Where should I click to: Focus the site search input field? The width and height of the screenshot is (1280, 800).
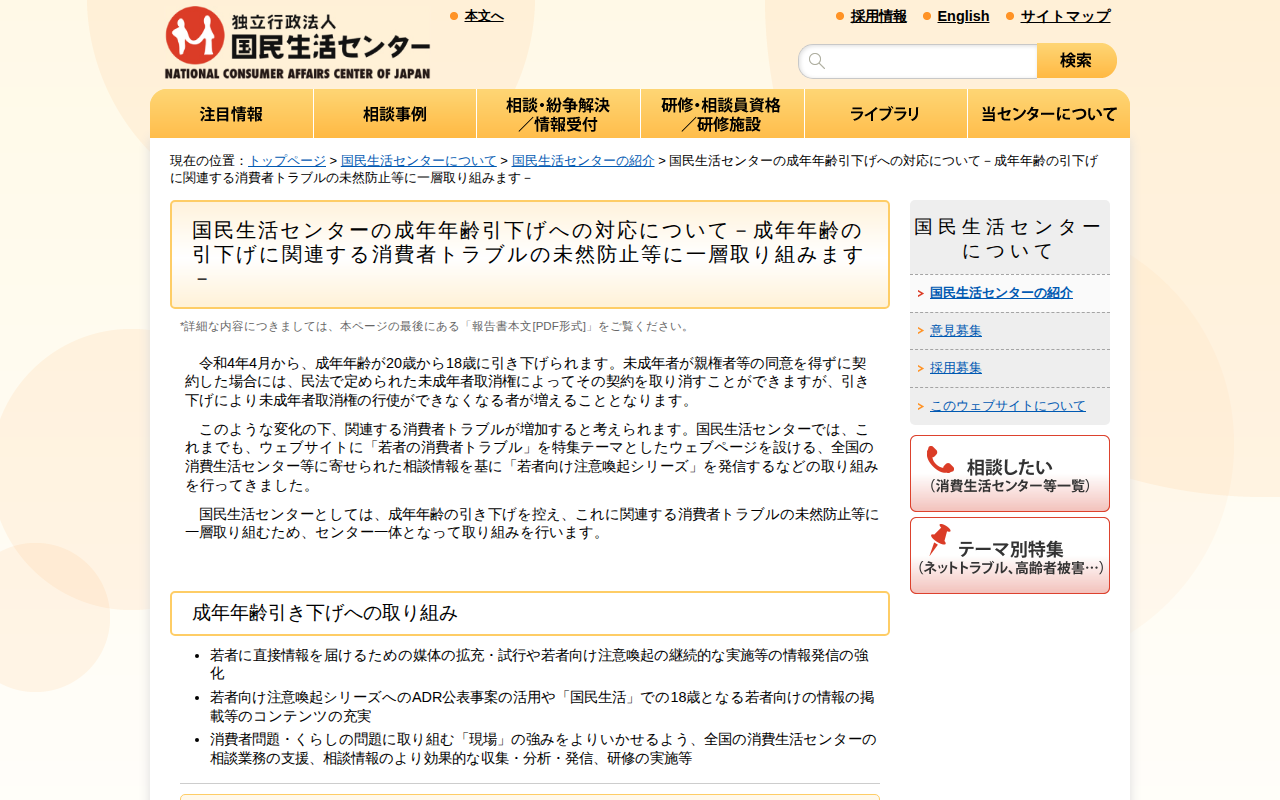point(918,61)
